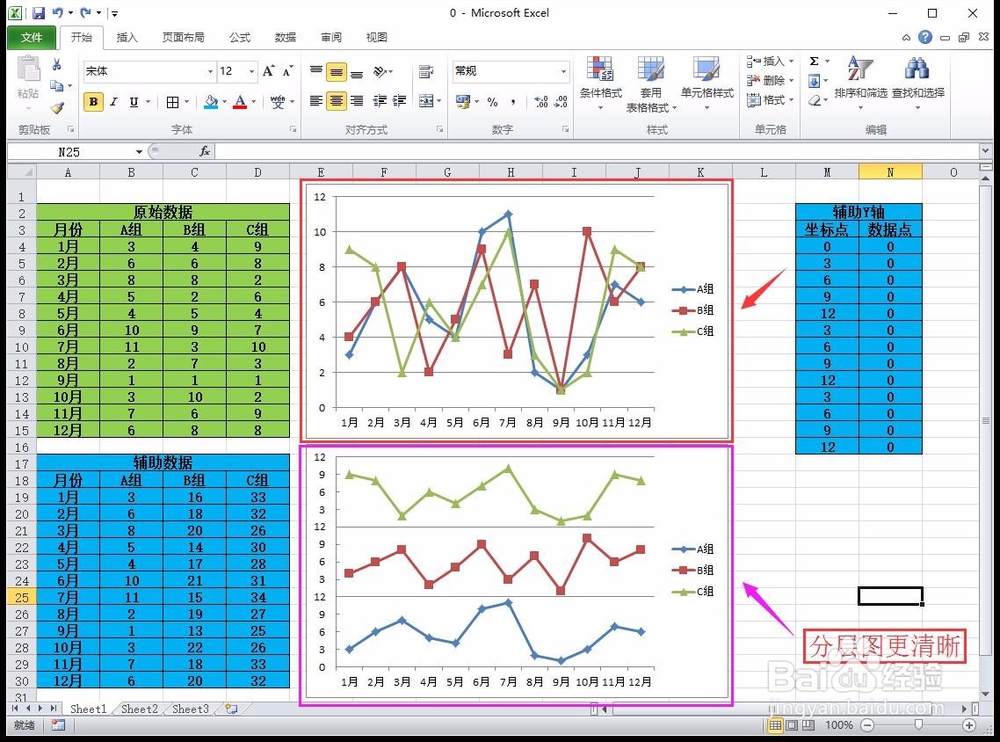Click Insert cells (插入) button
1000x742 pixels.
pyautogui.click(x=771, y=61)
